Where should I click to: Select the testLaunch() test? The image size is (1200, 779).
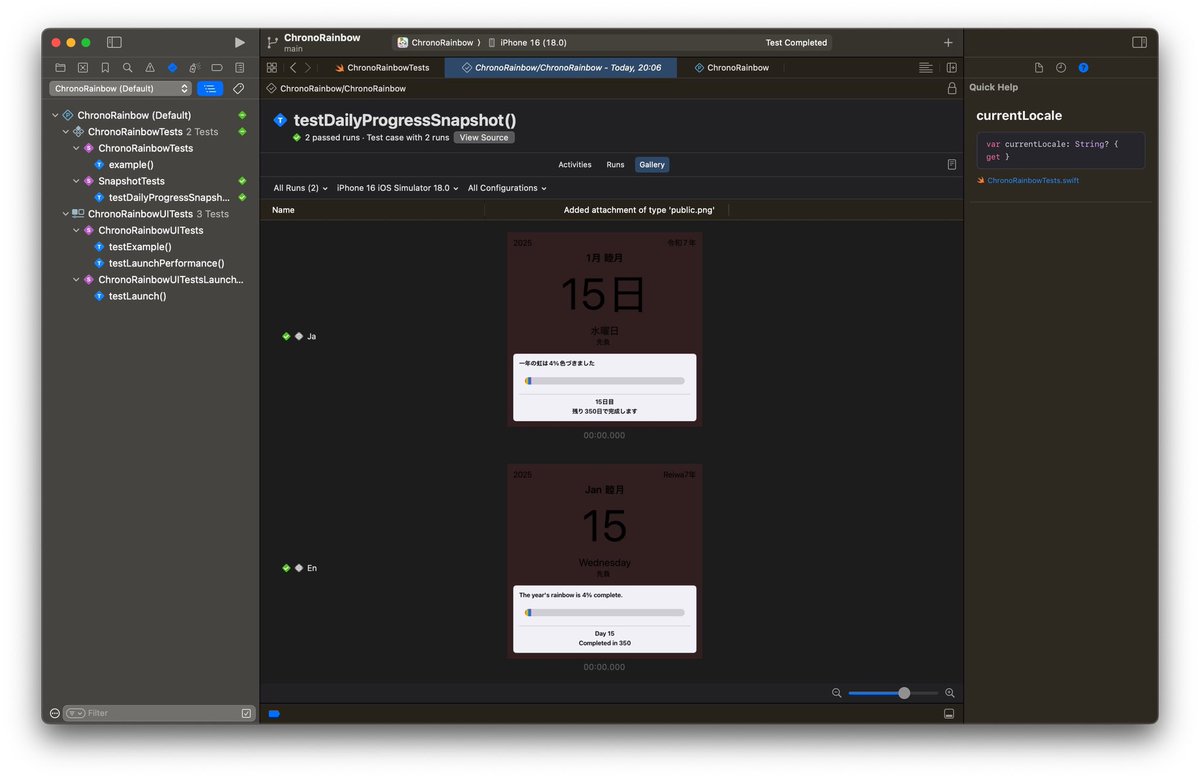pyautogui.click(x=137, y=296)
